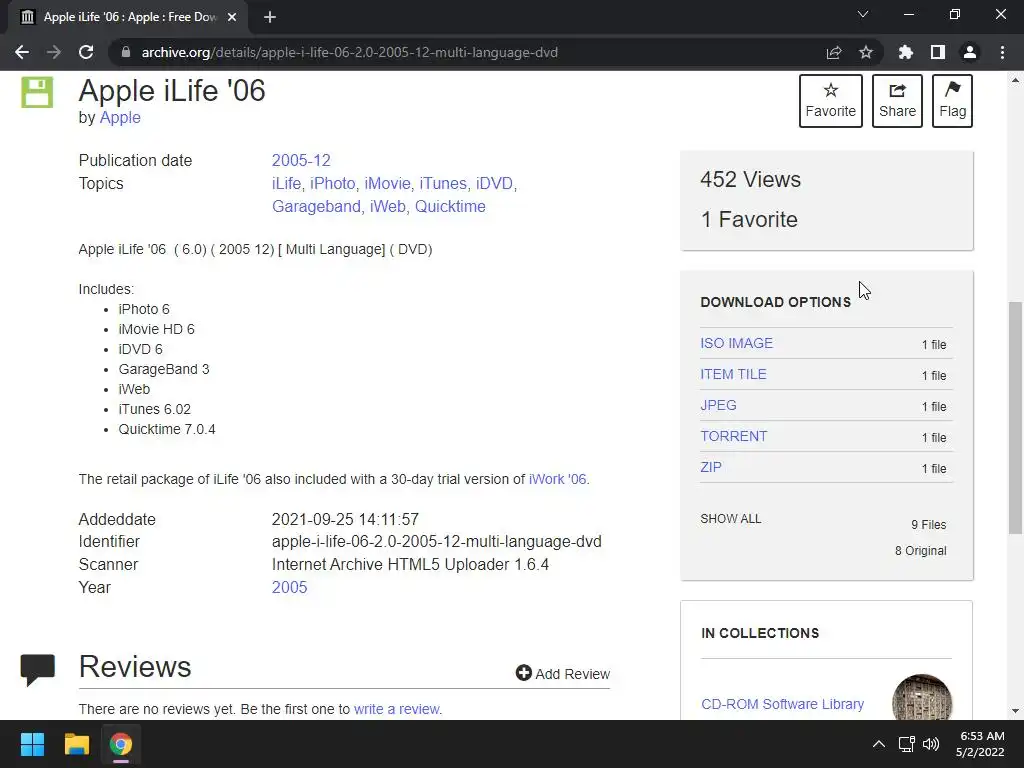The height and width of the screenshot is (768, 1024).
Task: Select the Apple iLife '06 browser tab
Action: coord(128,17)
